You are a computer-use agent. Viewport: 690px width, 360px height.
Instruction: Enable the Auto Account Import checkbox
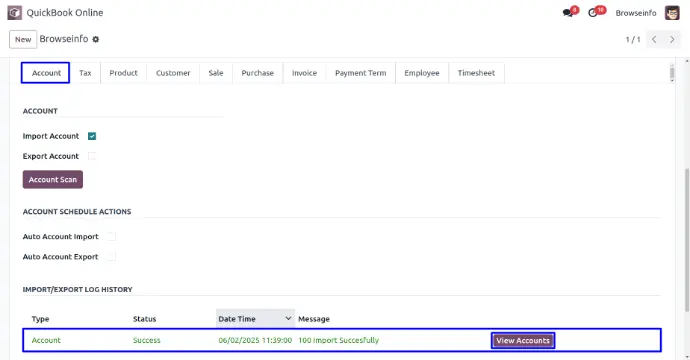click(x=112, y=236)
